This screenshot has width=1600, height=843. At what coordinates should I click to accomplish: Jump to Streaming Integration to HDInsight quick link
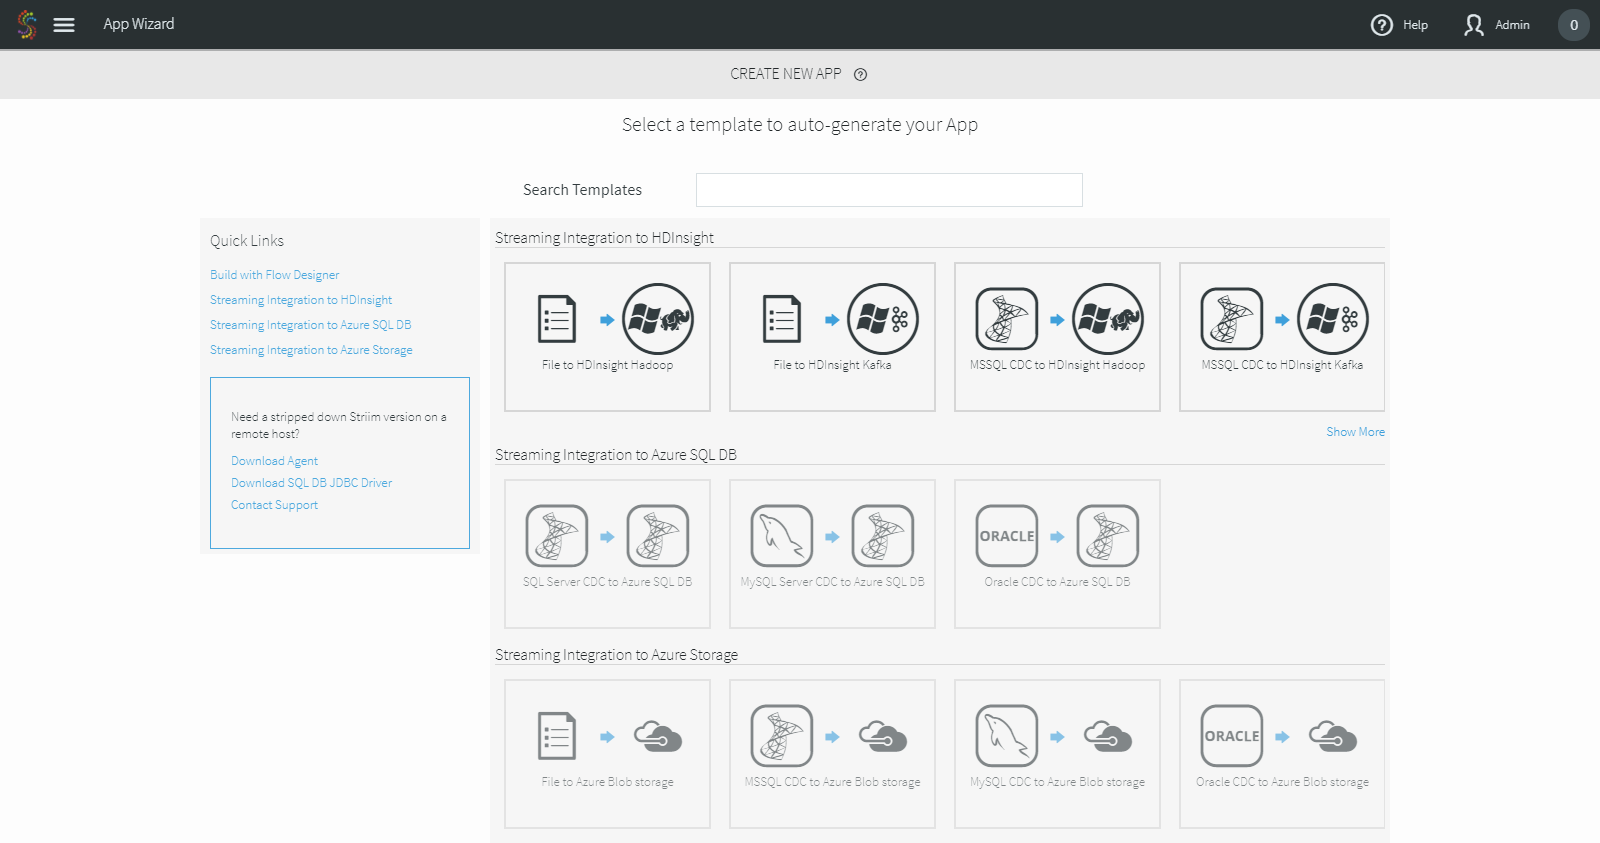click(301, 300)
